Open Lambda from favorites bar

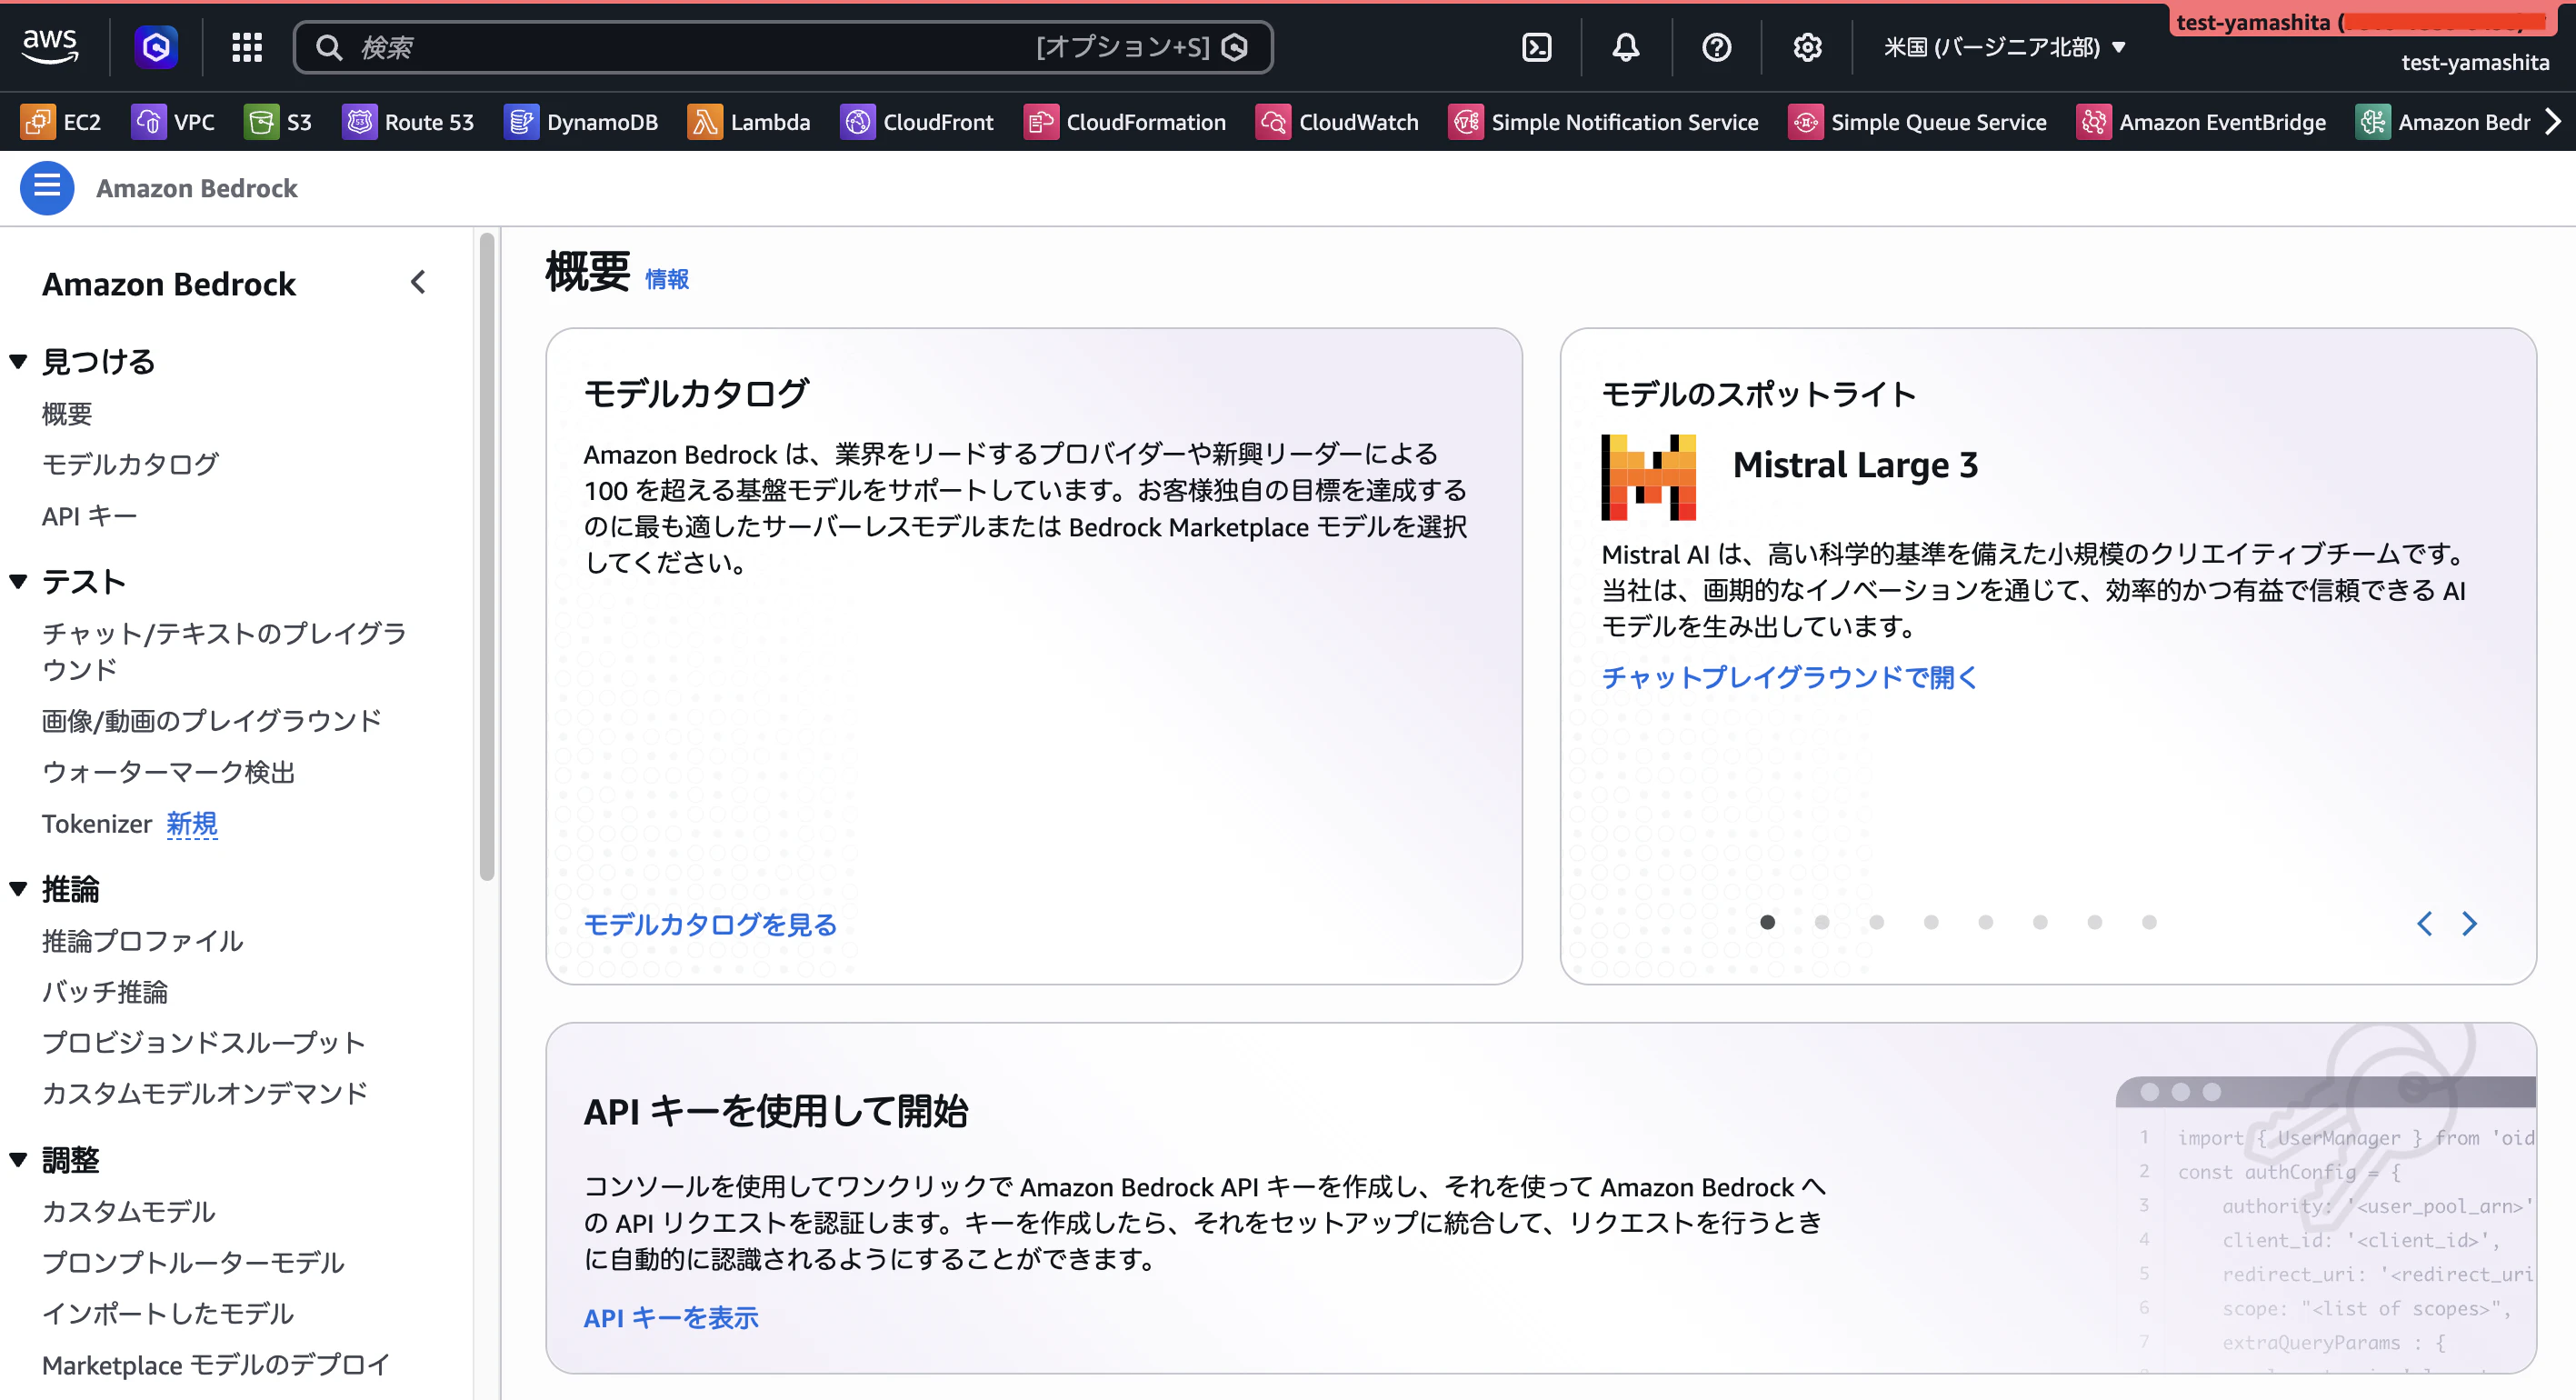tap(749, 122)
